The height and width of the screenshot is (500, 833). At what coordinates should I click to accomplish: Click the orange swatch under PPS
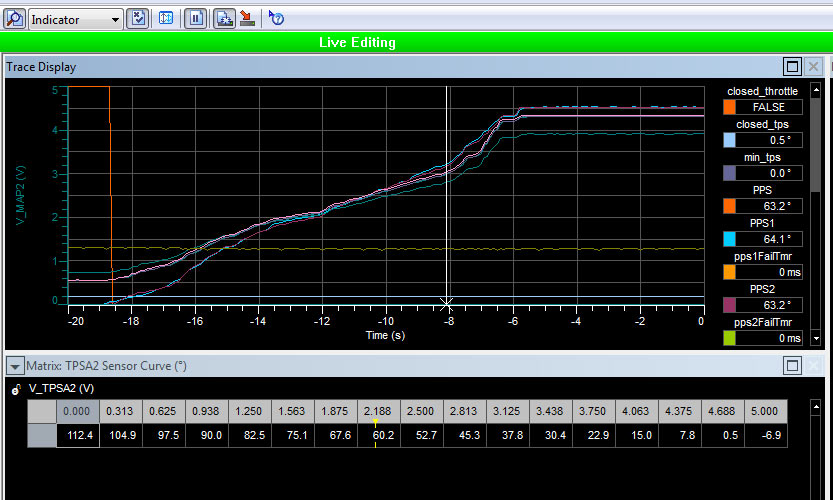(729, 206)
